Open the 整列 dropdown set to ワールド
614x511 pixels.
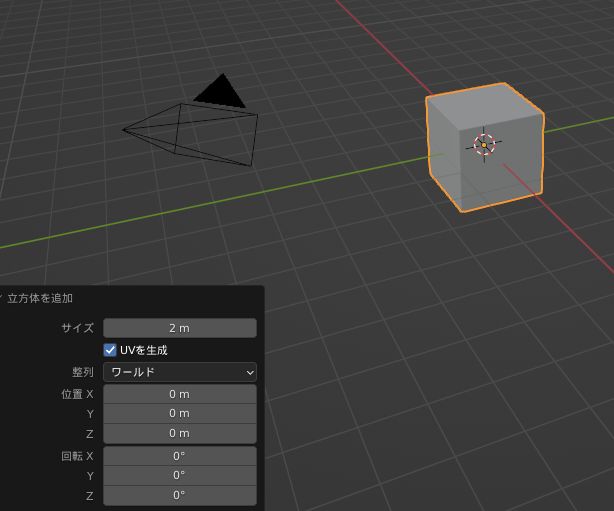180,372
